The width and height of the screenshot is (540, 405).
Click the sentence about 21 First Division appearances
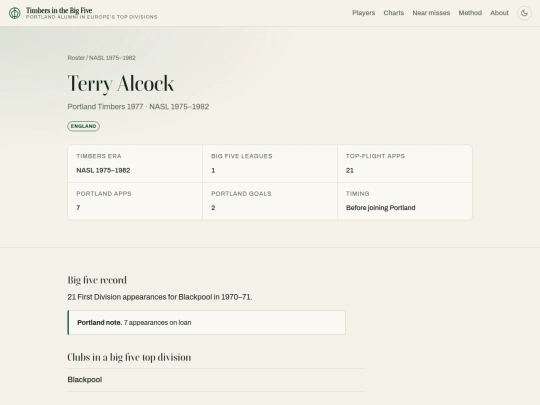pos(160,297)
